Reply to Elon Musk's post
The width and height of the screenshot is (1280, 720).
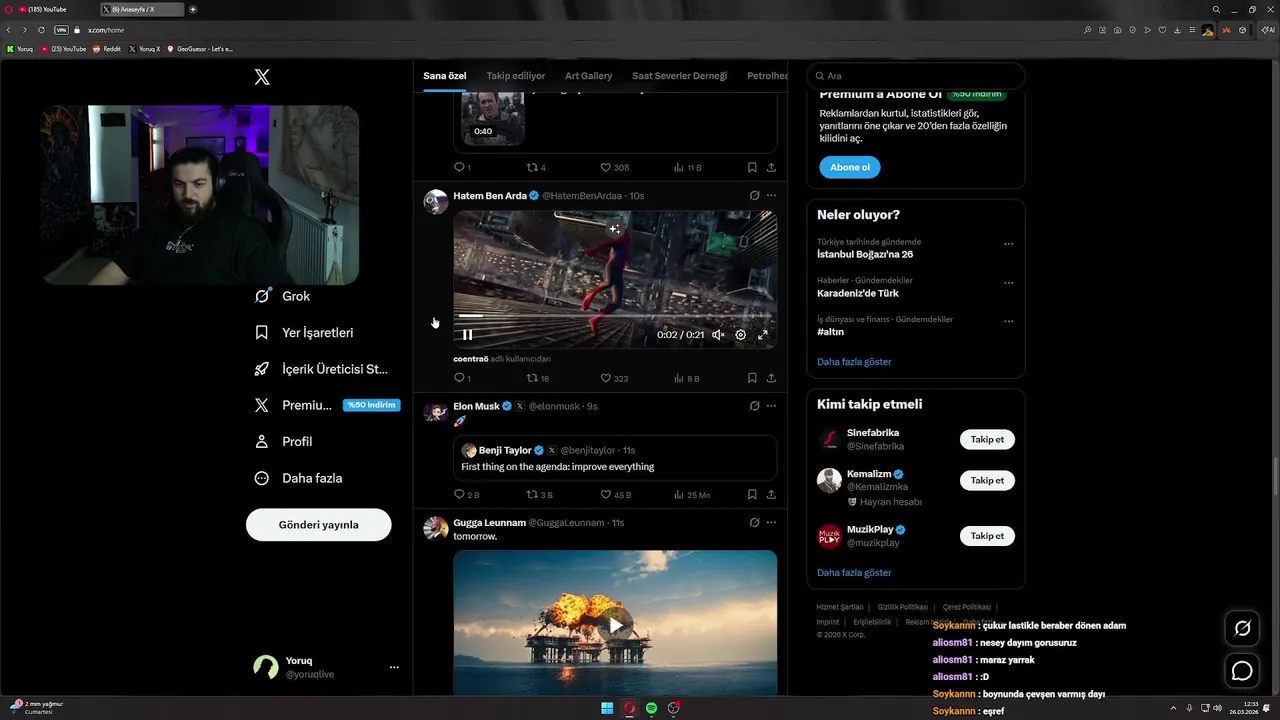466,494
